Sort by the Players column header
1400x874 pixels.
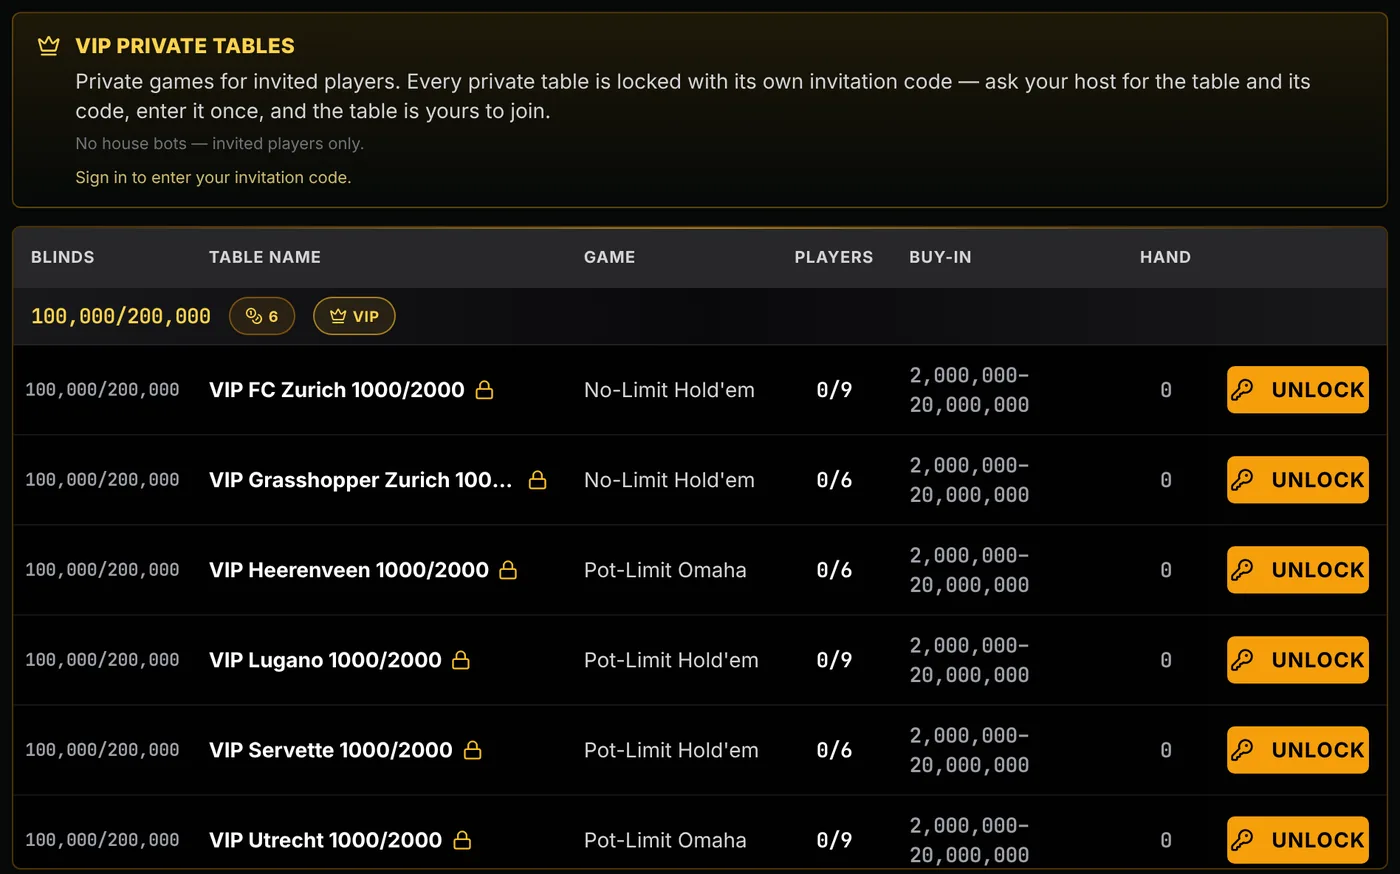[x=834, y=257]
